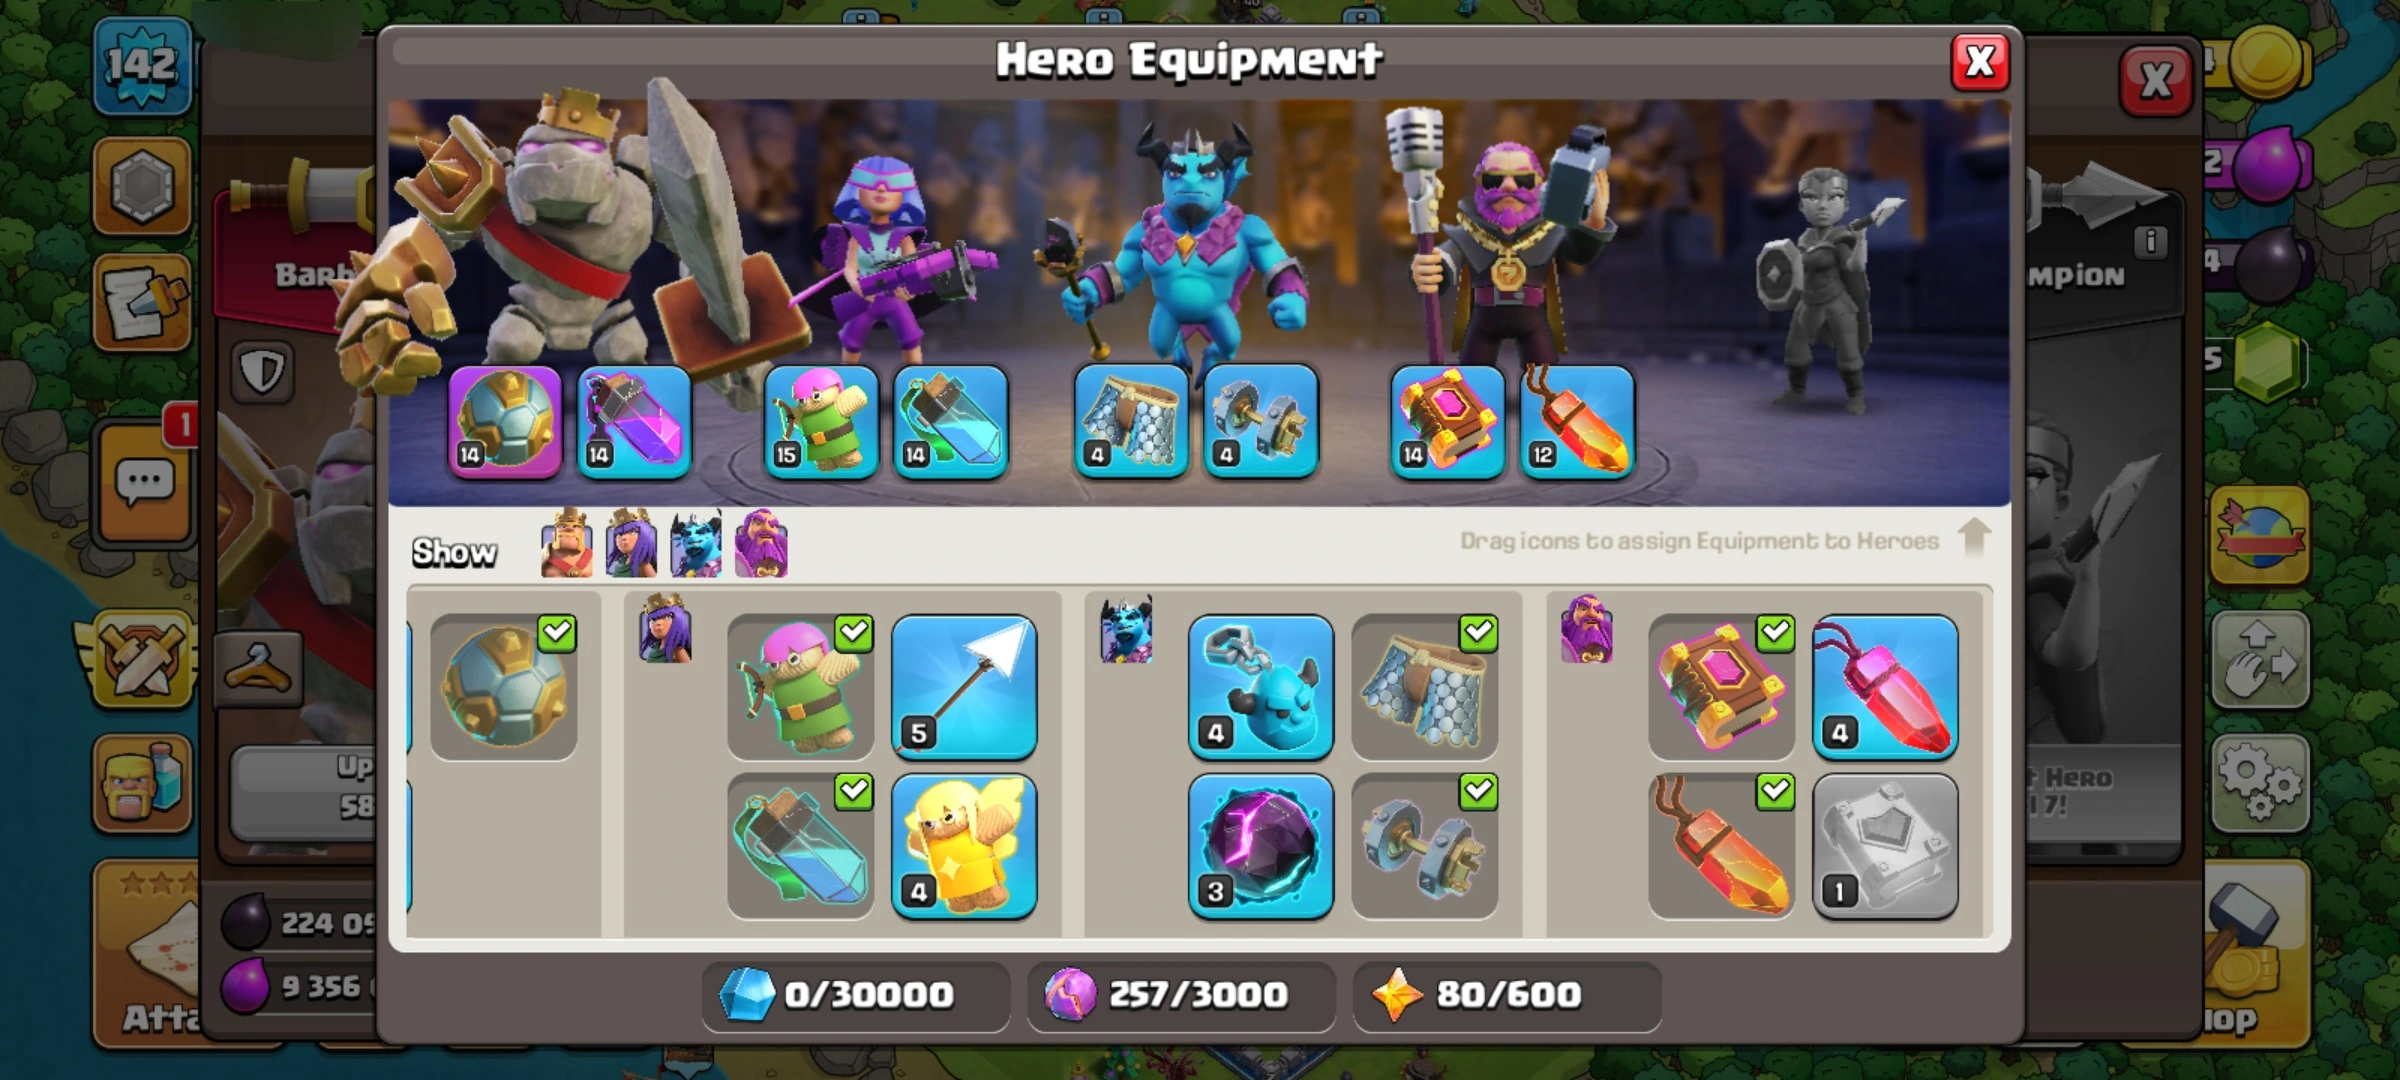Tap equipped Archer Puppet slot level 15
The width and height of the screenshot is (2400, 1080).
tap(821, 421)
